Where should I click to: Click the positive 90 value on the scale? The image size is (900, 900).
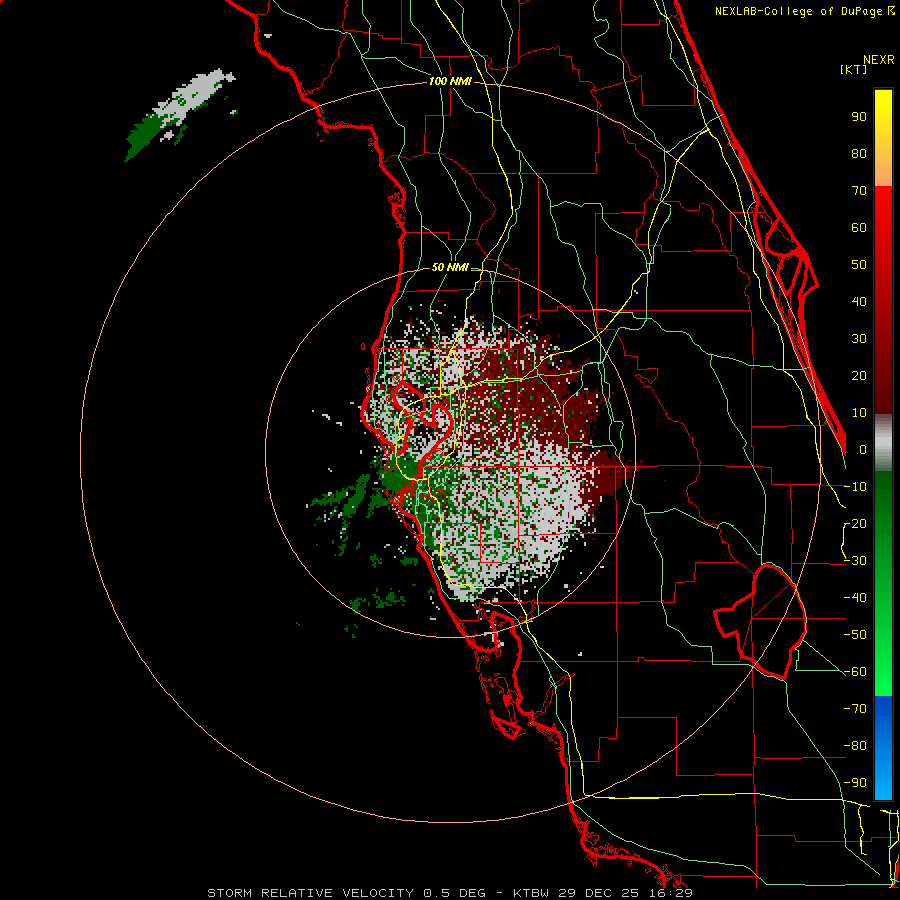tap(859, 117)
